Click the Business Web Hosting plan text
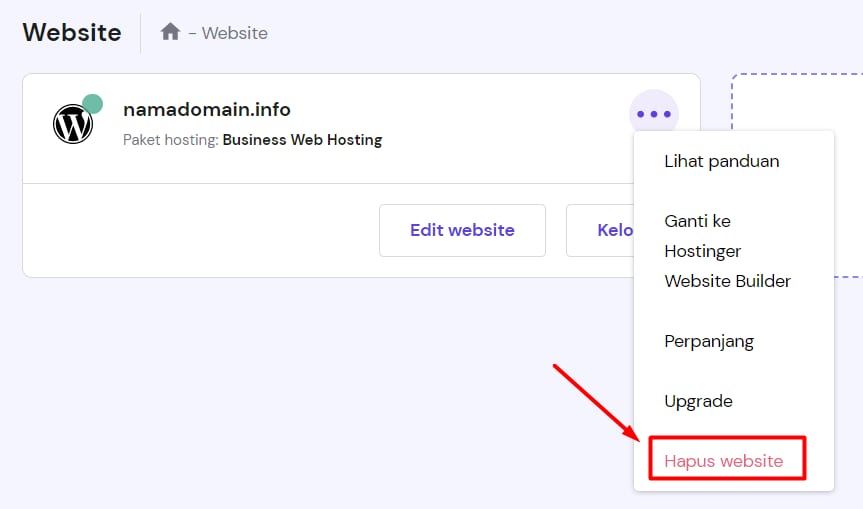The width and height of the screenshot is (863, 509). point(302,140)
